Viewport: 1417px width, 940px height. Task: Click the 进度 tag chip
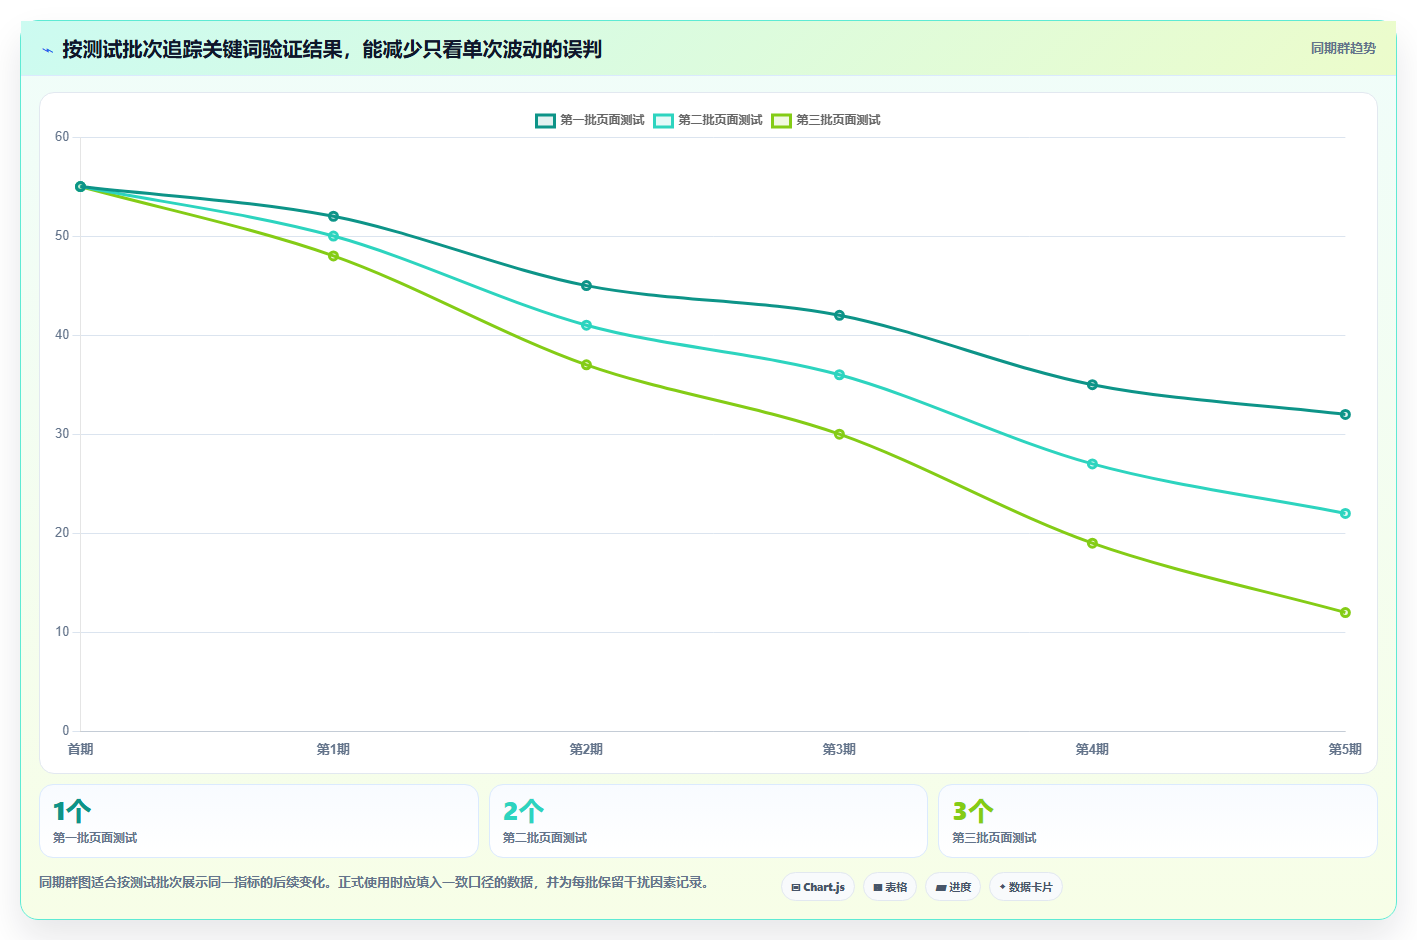(x=953, y=887)
